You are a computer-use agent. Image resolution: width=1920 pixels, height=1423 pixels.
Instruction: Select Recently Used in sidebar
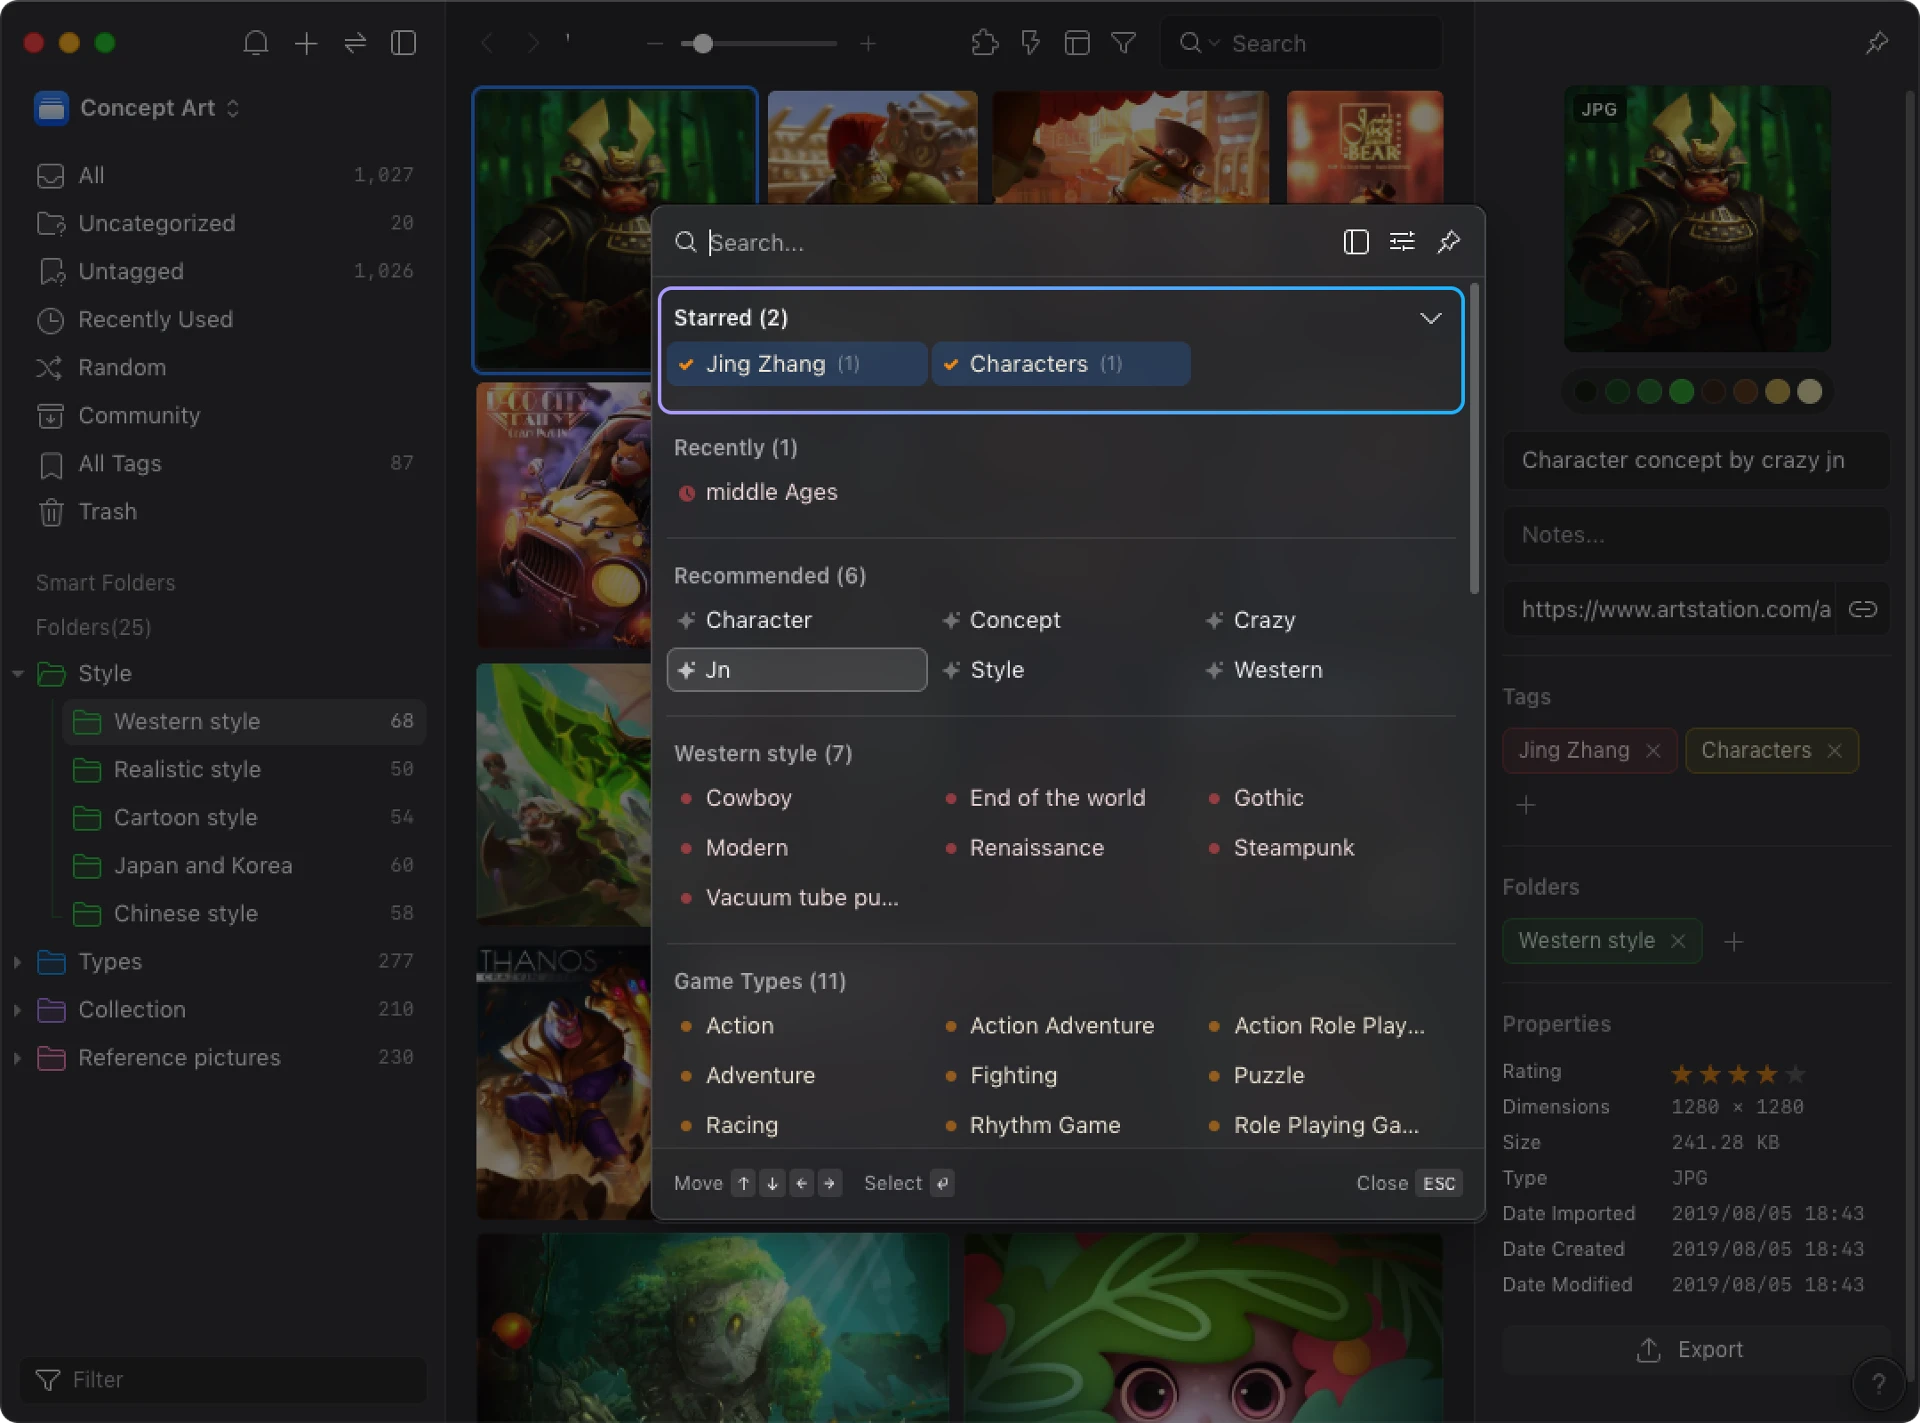click(155, 320)
